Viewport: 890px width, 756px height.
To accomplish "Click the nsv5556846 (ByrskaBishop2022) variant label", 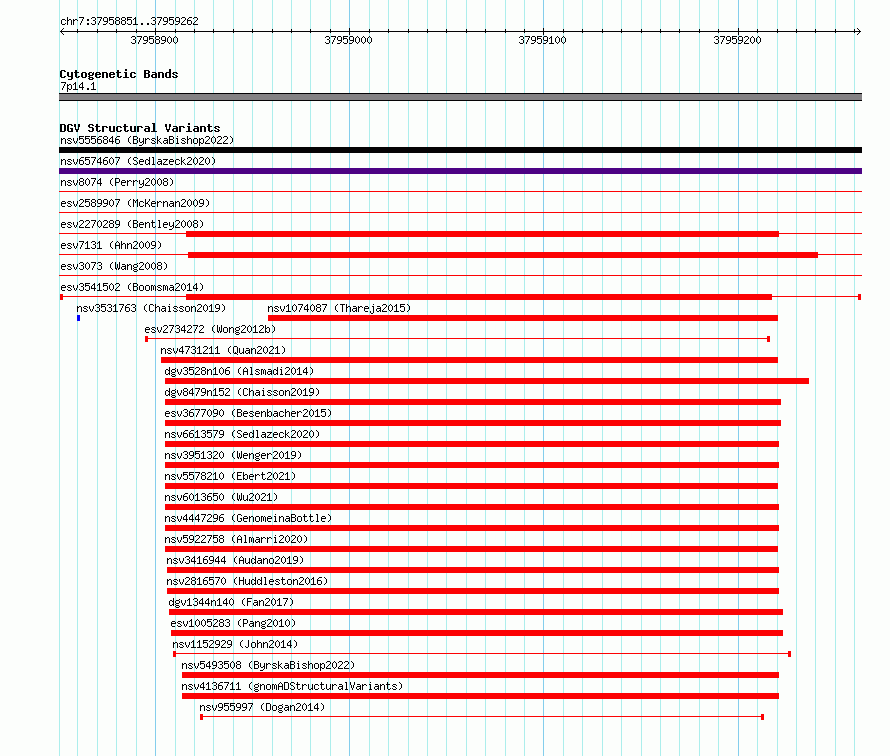I will pyautogui.click(x=147, y=140).
